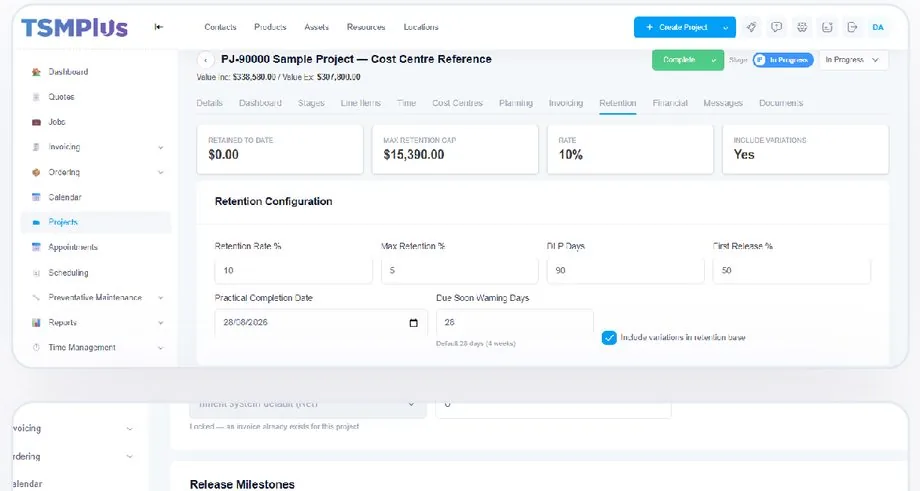Screen dimensions: 920x491
Task: Switch to the Cost Centres tab
Action: click(457, 103)
